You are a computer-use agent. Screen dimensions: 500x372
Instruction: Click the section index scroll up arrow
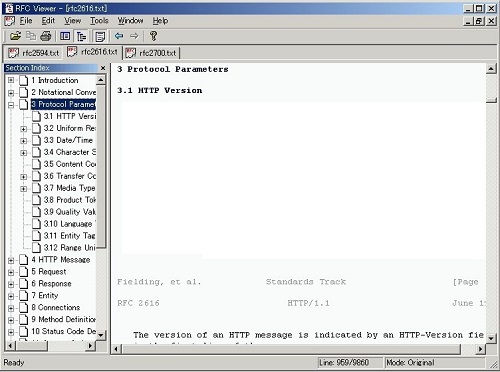(x=101, y=80)
